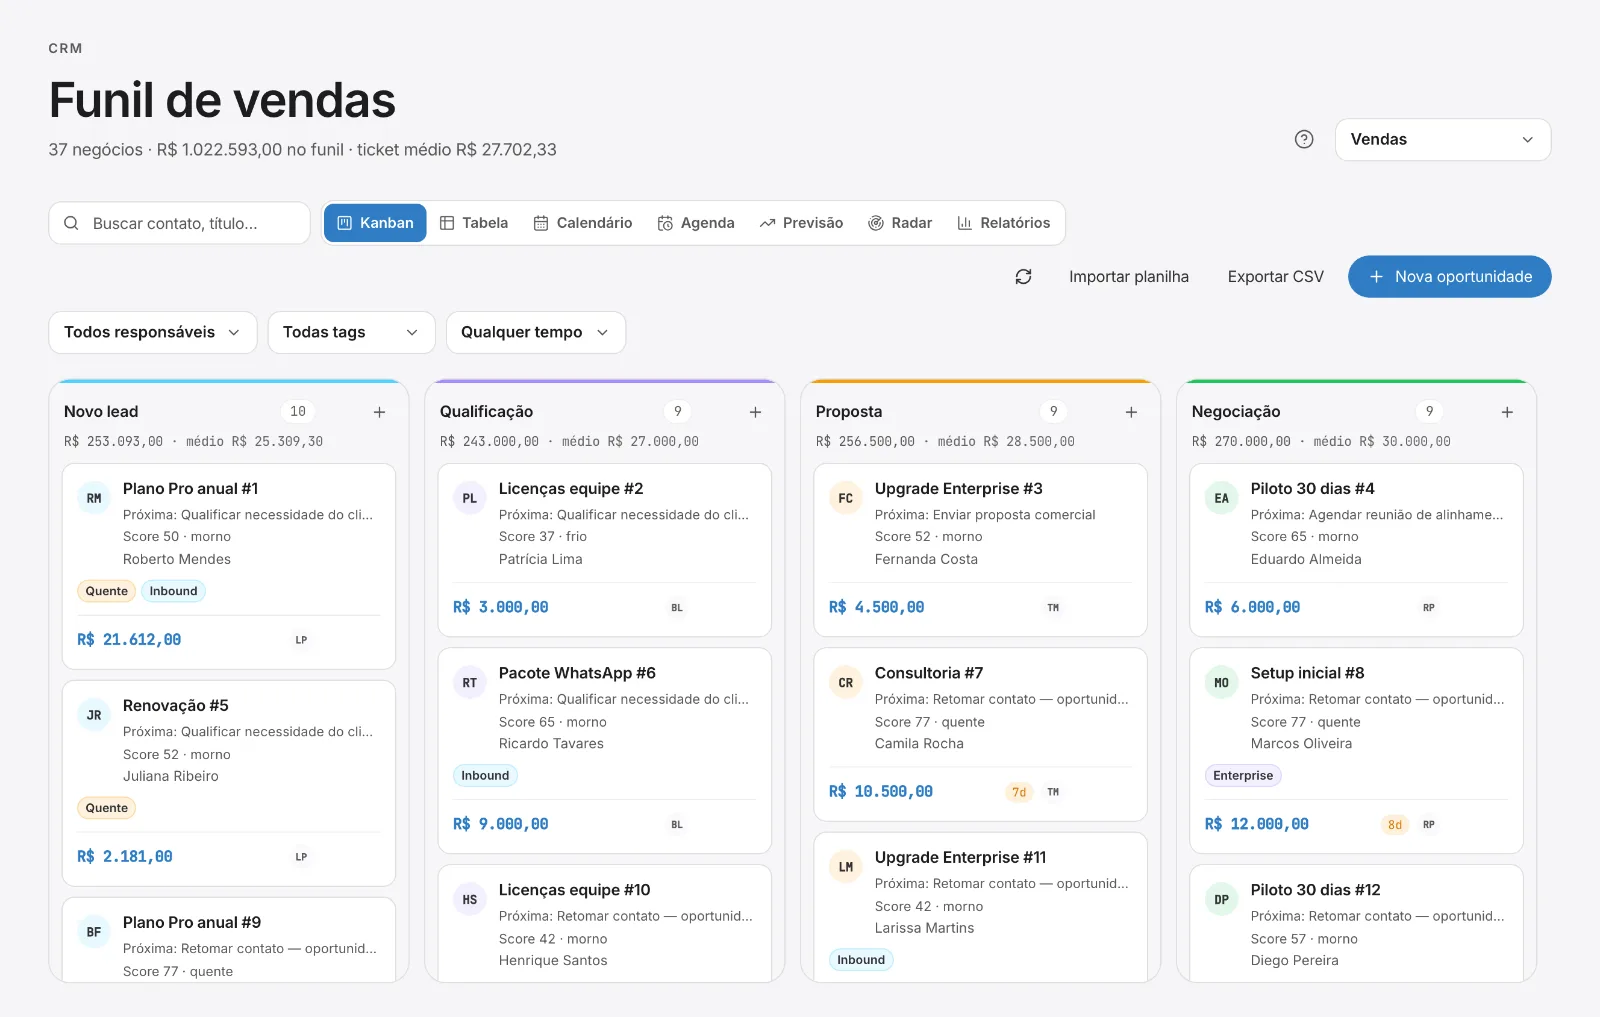The height and width of the screenshot is (1017, 1600).
Task: Click the help question mark icon
Action: tap(1304, 140)
